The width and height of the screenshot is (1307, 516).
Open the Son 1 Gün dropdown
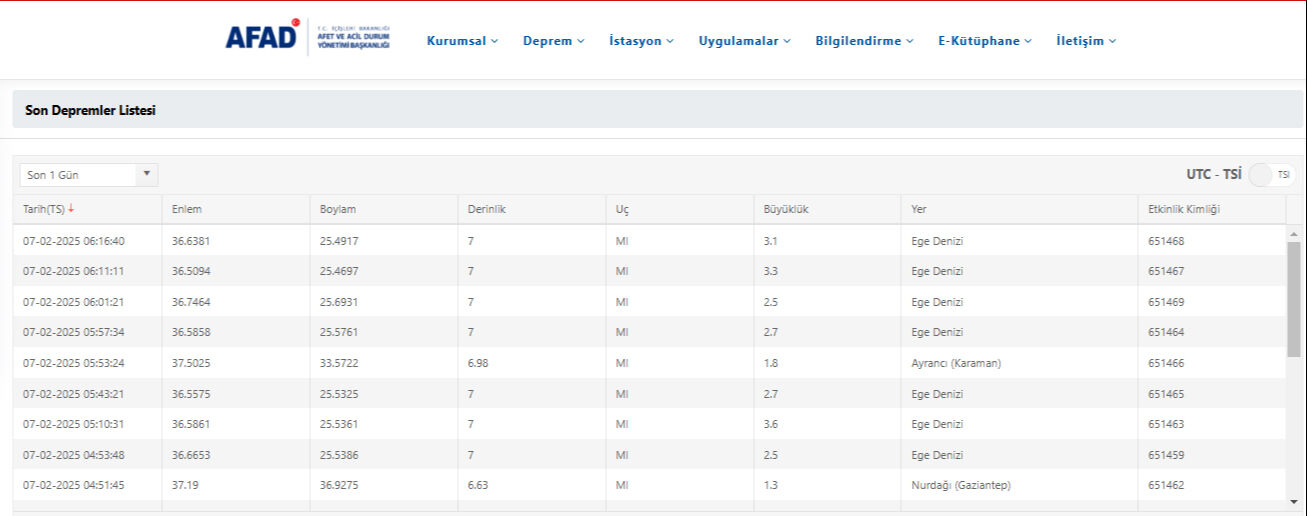click(88, 175)
